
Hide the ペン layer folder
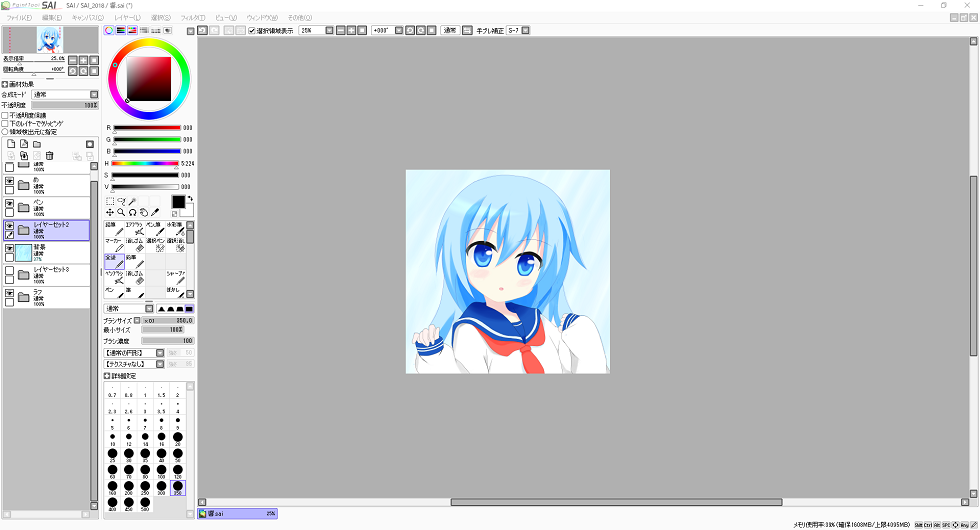(x=9, y=204)
